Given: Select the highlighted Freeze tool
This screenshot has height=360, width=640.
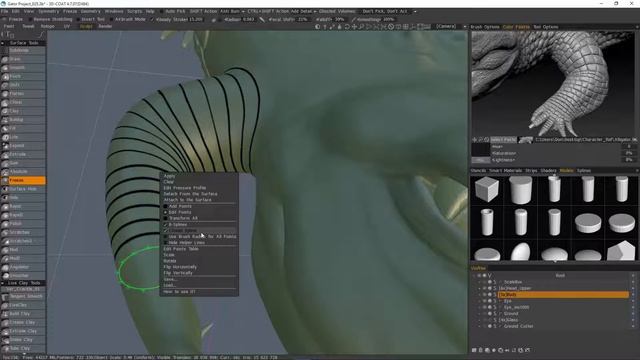Looking at the screenshot, I should 23,180.
